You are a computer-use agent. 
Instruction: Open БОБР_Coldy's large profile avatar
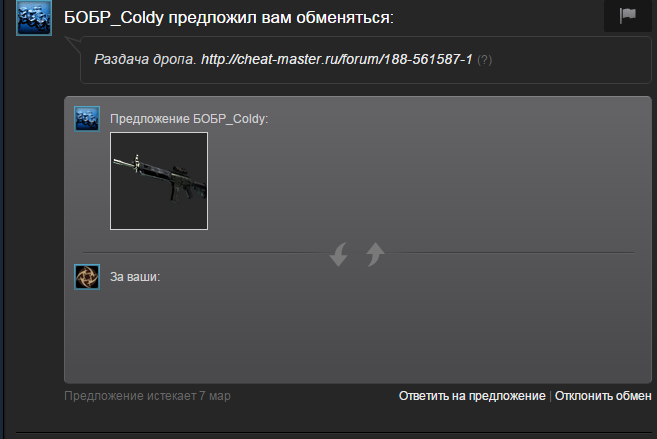[34, 18]
